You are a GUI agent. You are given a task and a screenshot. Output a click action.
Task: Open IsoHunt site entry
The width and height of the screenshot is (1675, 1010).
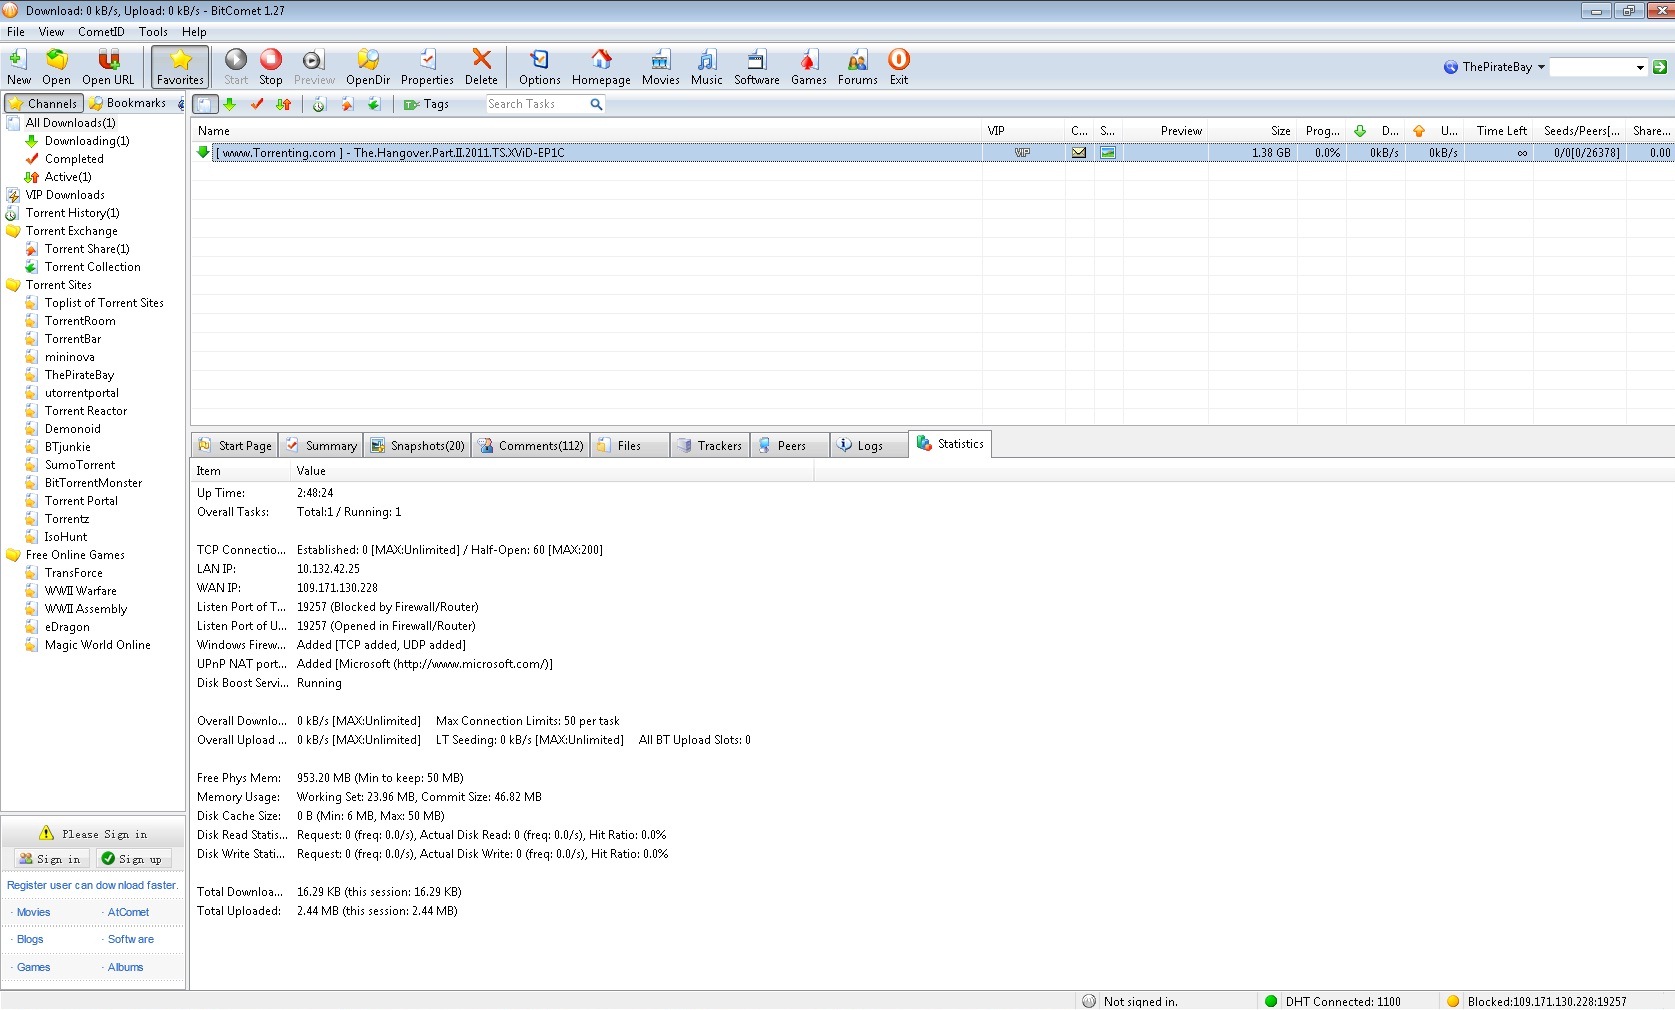pyautogui.click(x=66, y=537)
